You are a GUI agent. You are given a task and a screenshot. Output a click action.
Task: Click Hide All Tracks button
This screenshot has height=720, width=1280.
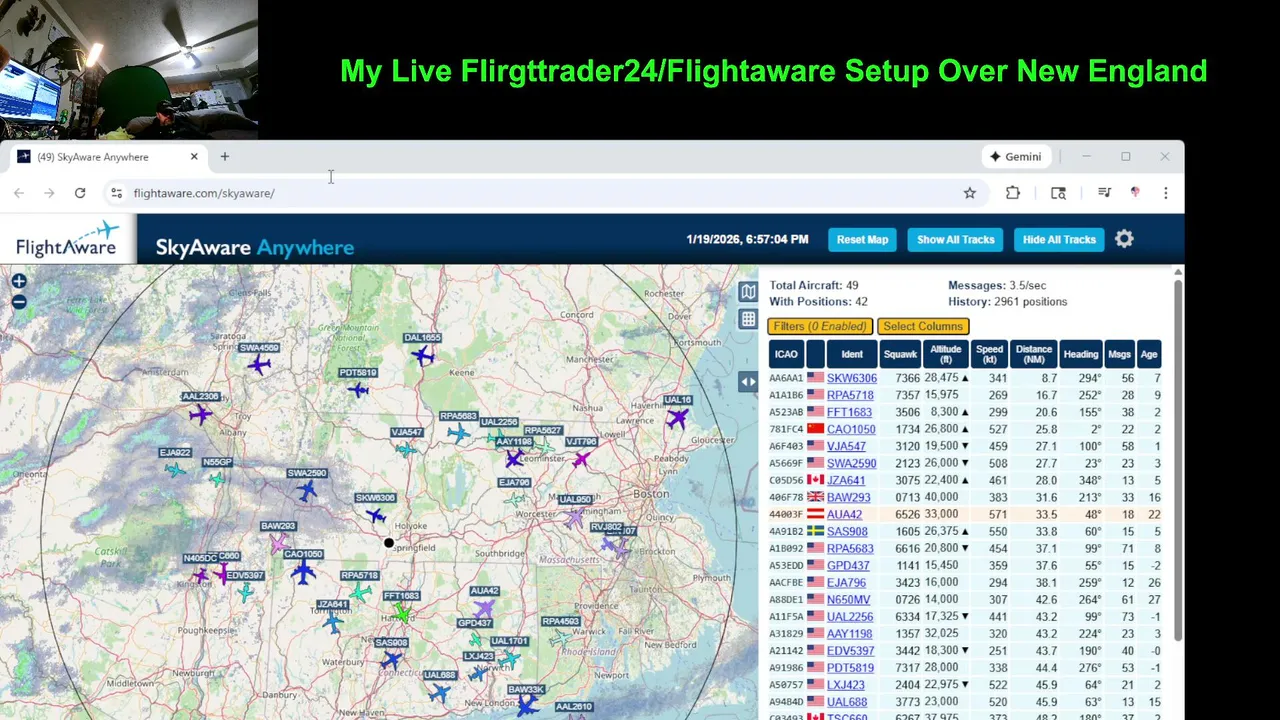[1059, 240]
